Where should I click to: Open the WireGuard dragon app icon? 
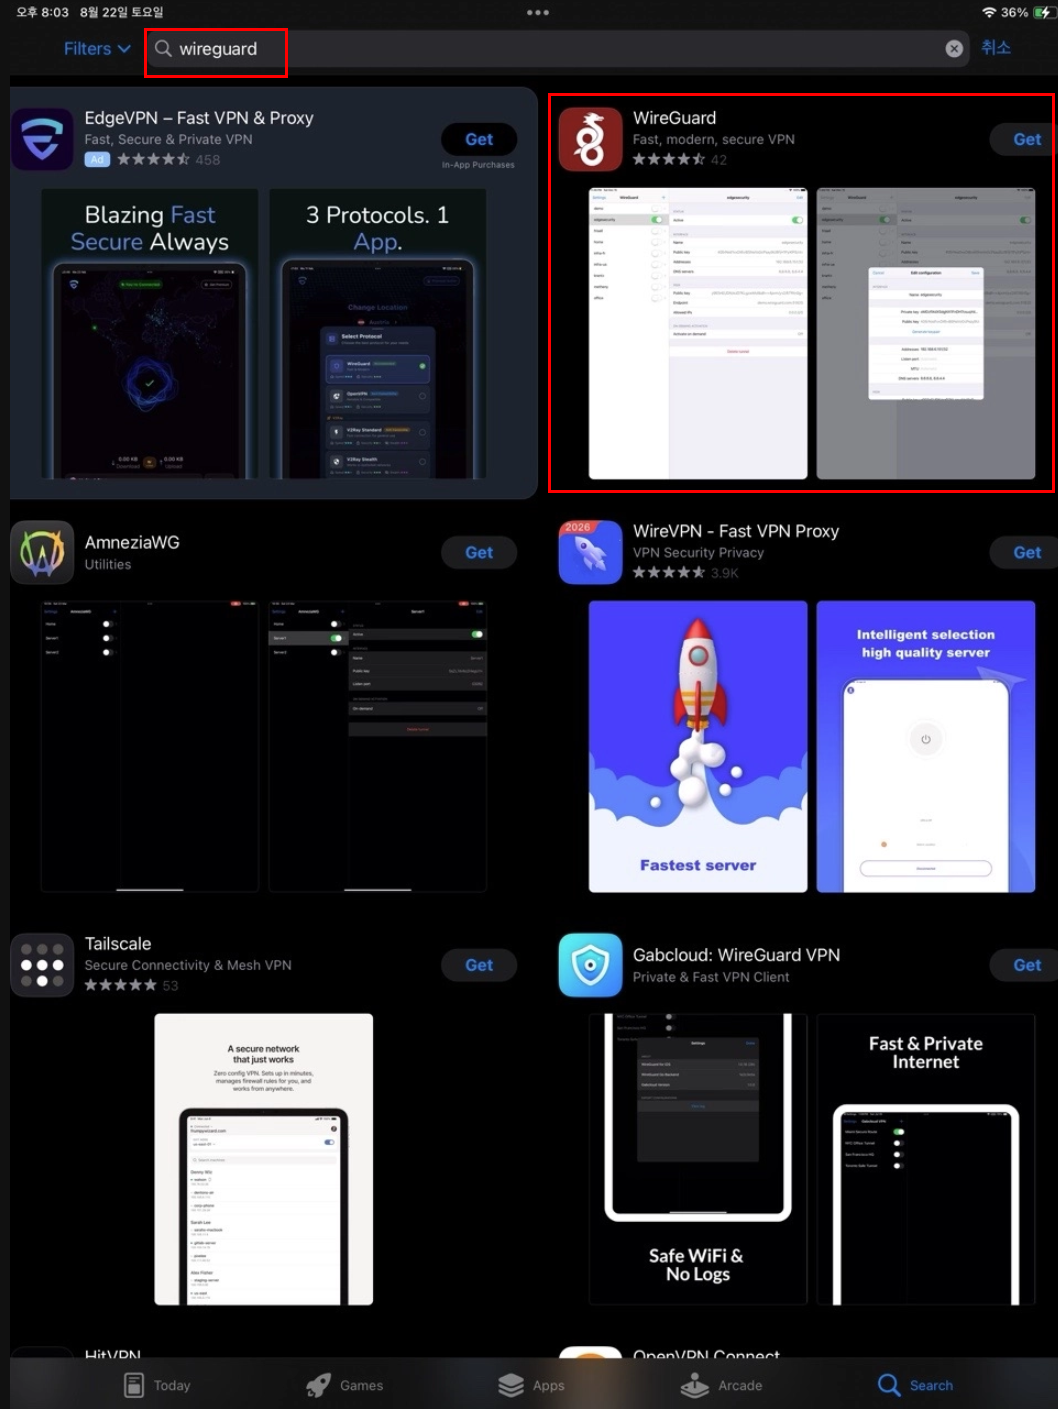590,139
